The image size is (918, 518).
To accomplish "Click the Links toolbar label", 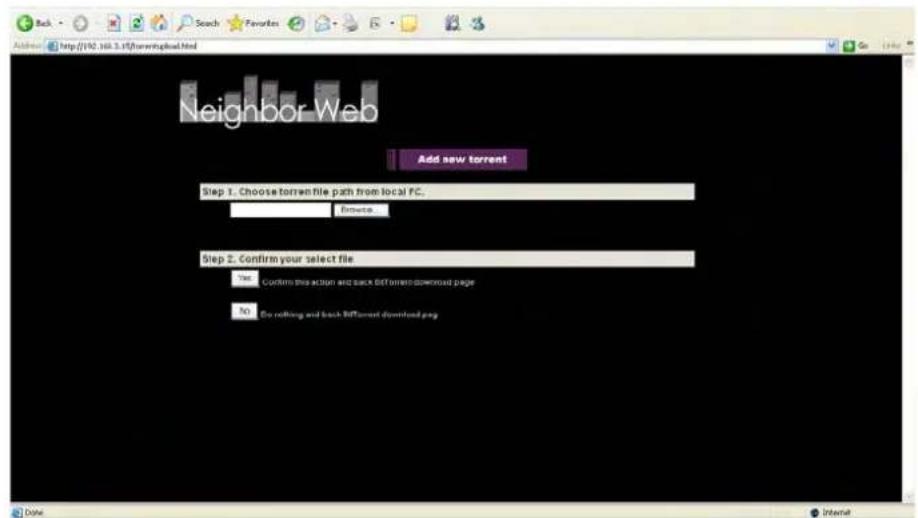I will (x=891, y=46).
